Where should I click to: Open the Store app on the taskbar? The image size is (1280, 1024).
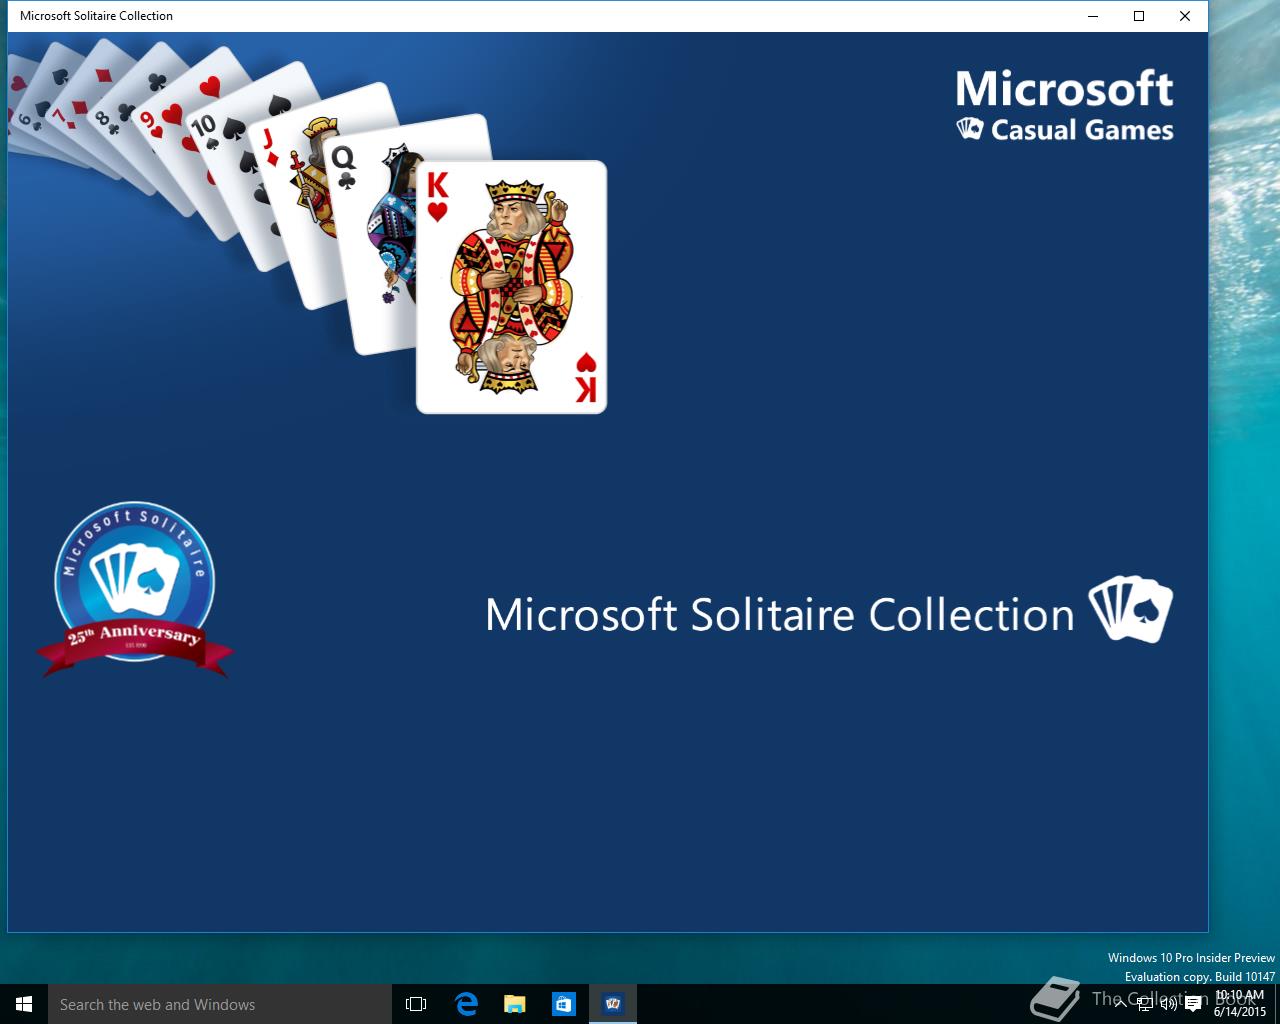(x=564, y=1004)
